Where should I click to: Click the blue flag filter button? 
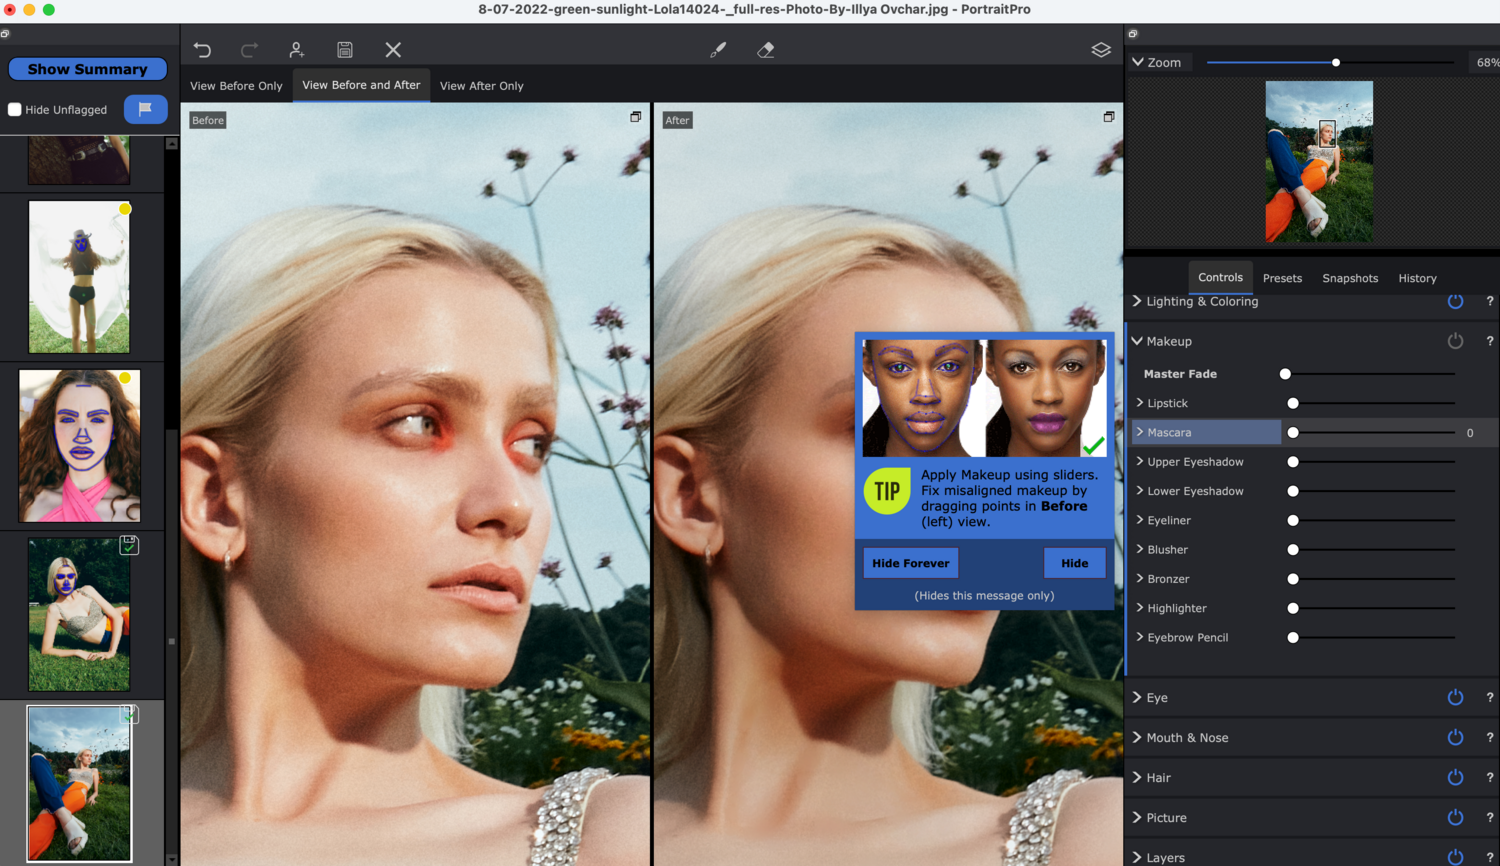[x=145, y=109]
